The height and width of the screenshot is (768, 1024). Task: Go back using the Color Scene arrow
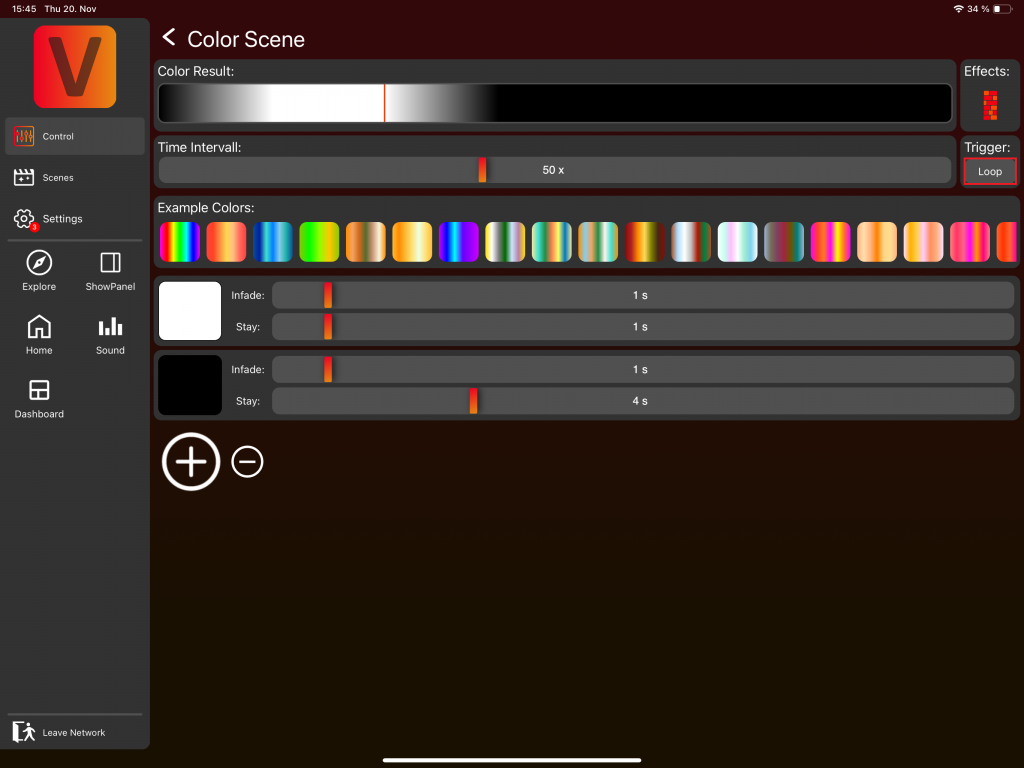[169, 38]
